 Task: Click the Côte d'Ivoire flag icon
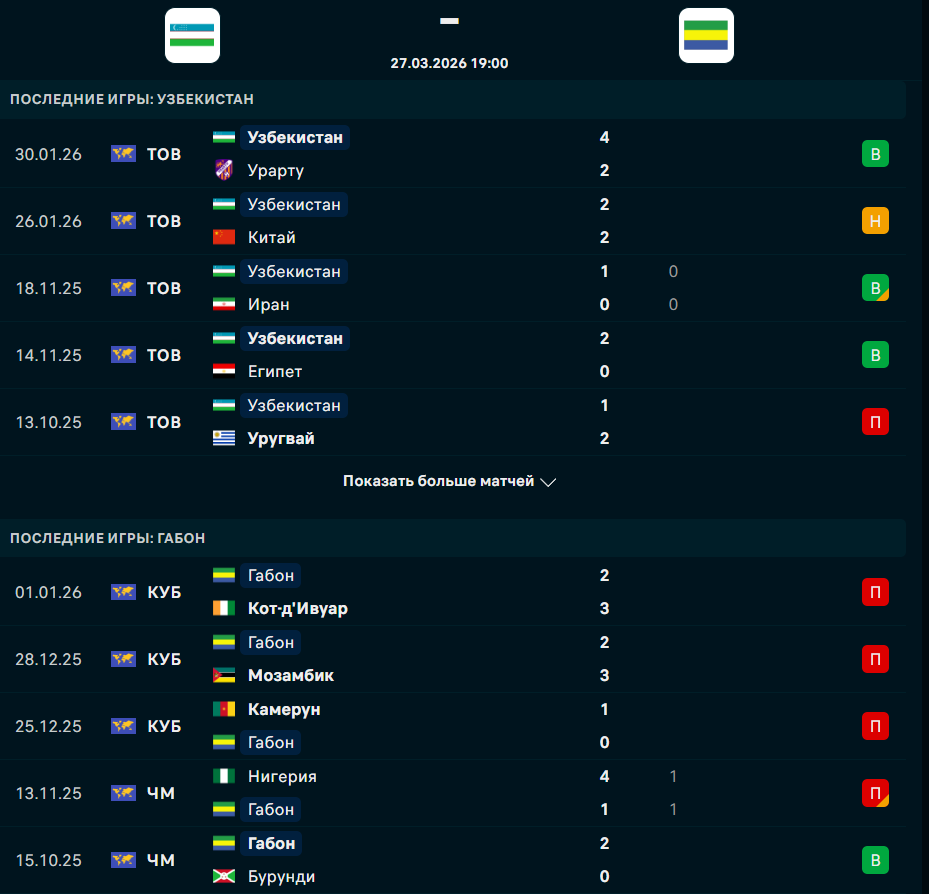(224, 609)
